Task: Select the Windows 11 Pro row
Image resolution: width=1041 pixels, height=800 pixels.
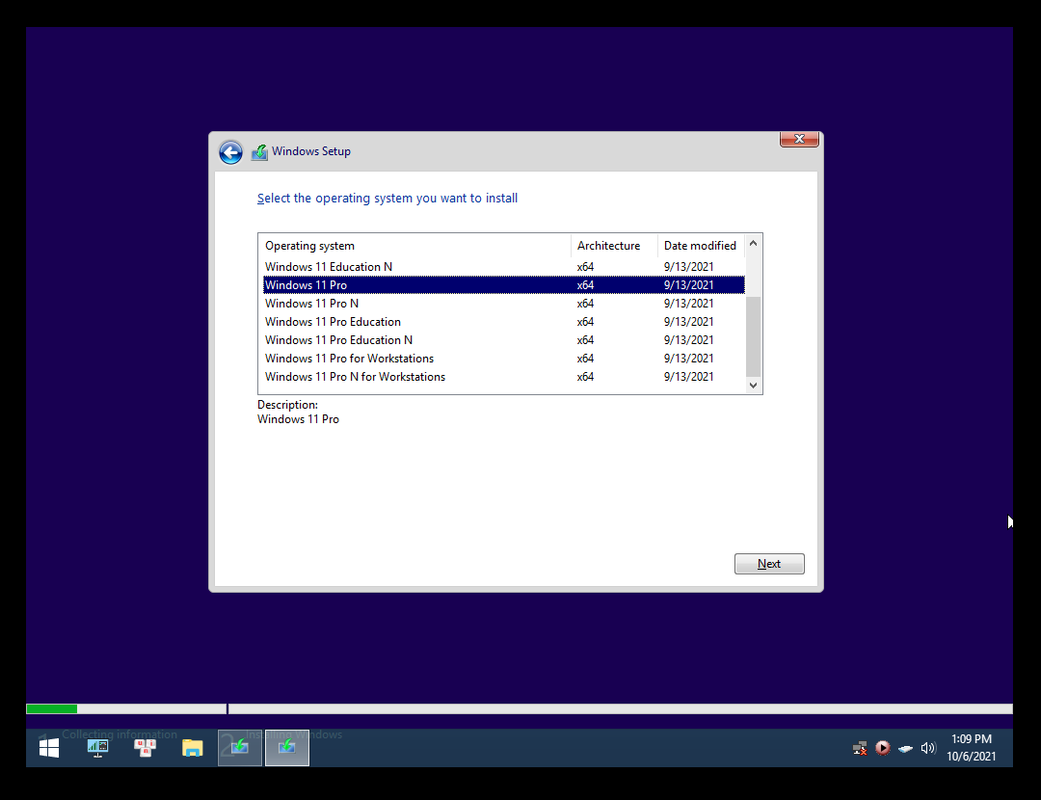Action: tap(504, 285)
